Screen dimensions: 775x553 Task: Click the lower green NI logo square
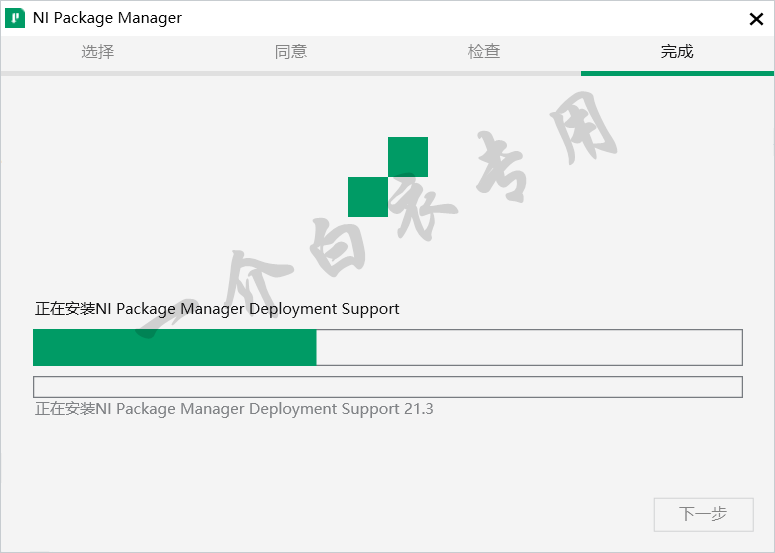368,197
